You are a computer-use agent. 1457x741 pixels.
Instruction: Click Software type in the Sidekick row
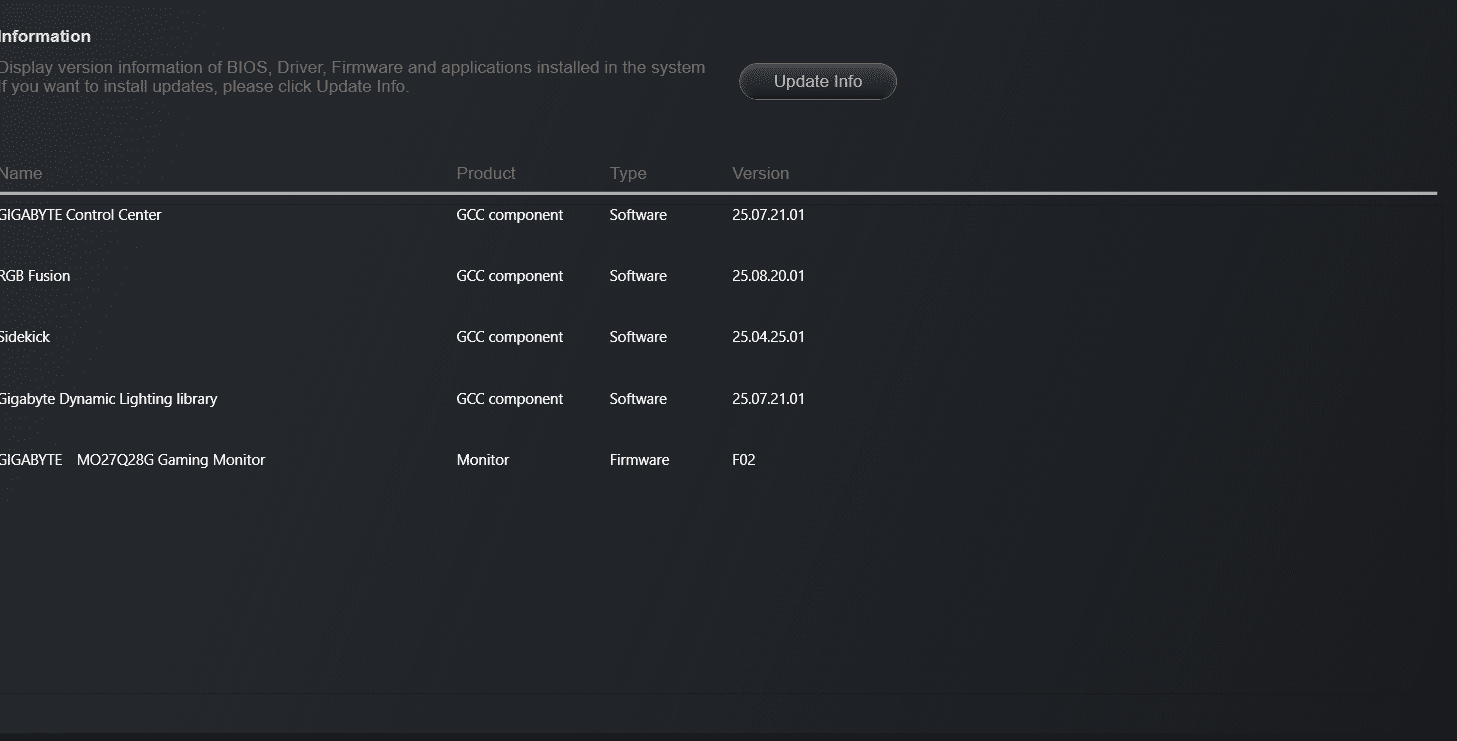point(638,337)
